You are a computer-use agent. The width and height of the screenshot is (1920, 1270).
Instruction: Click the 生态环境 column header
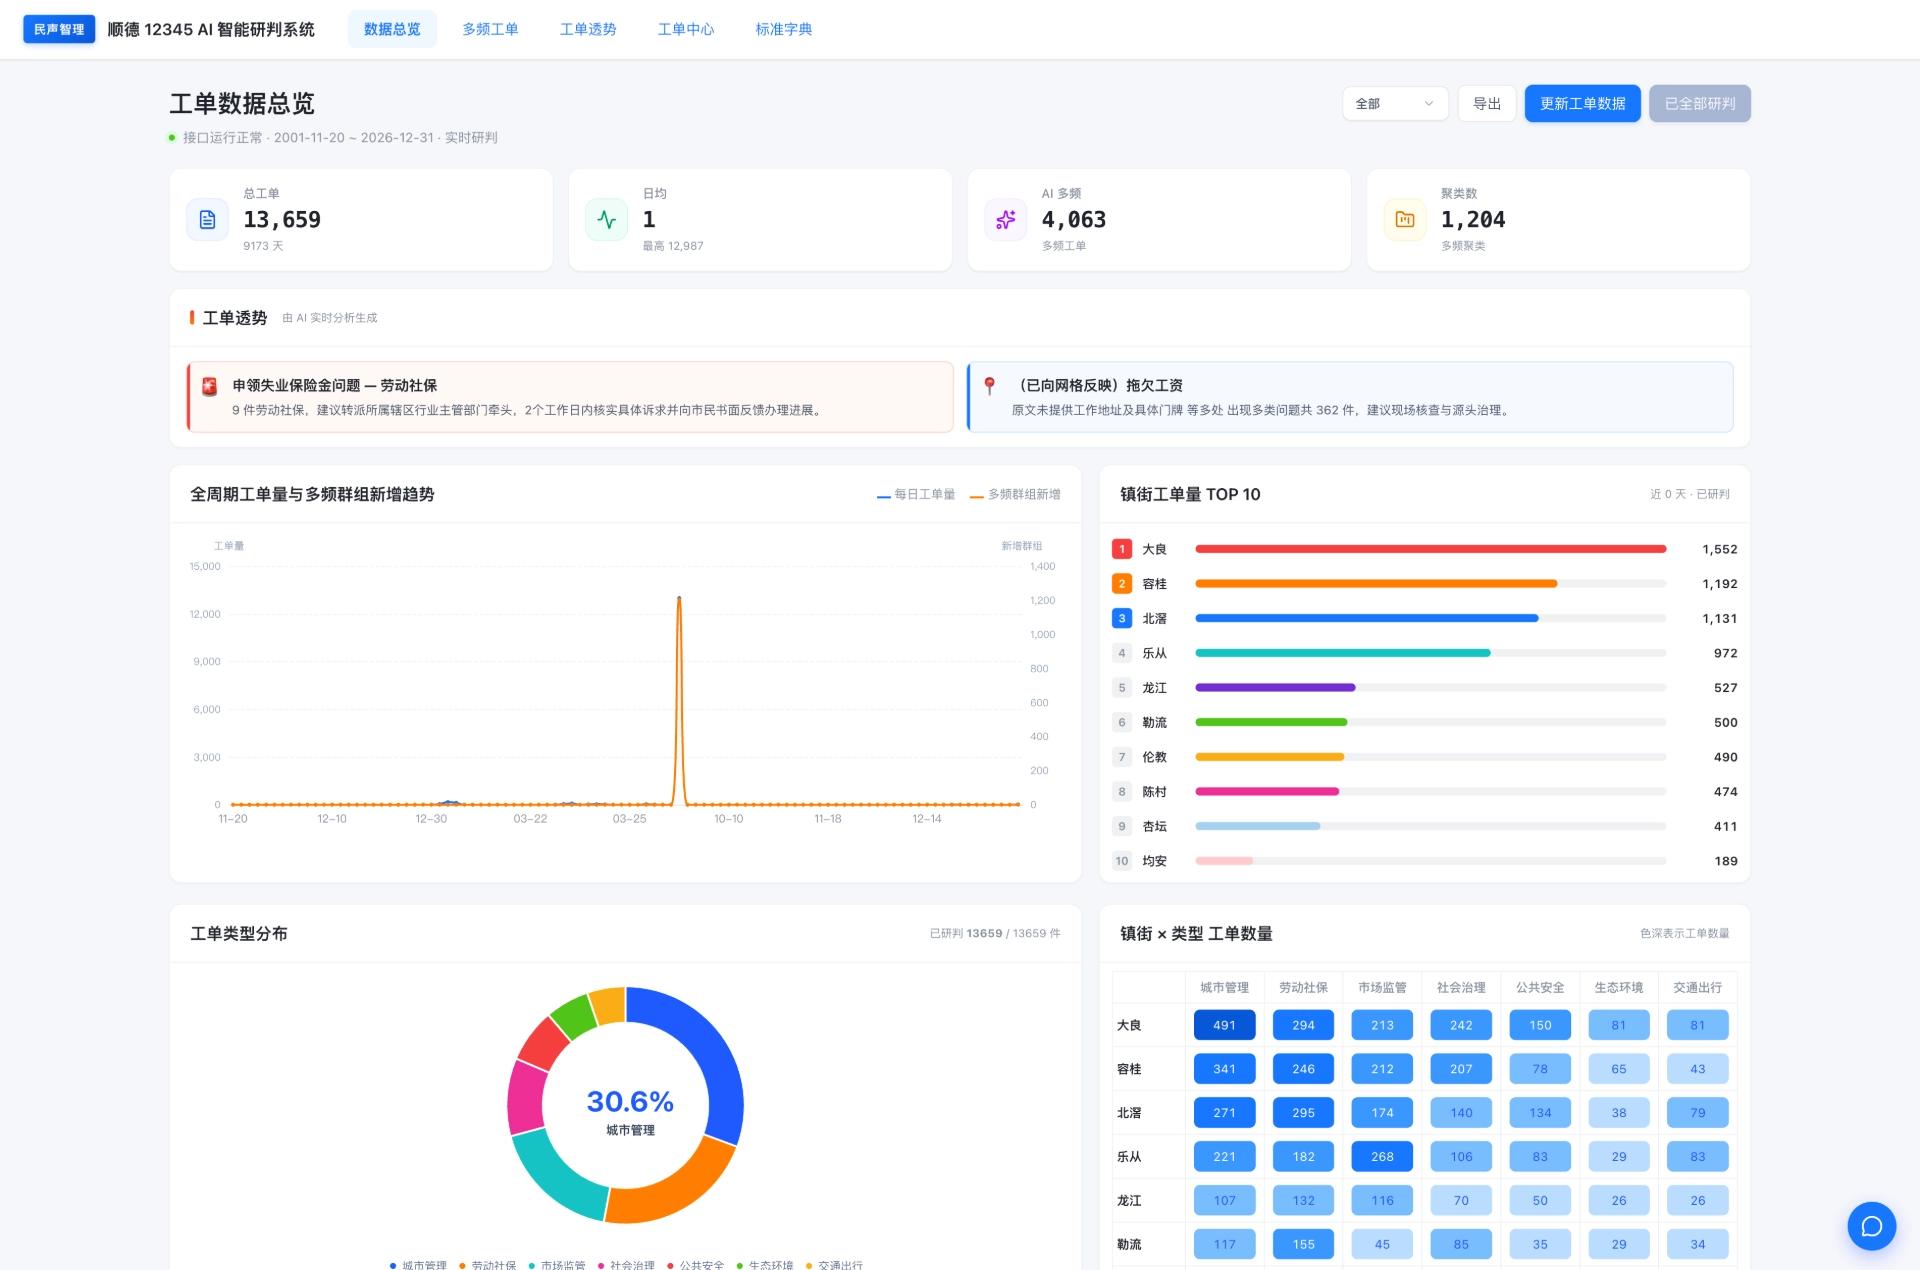point(1618,988)
